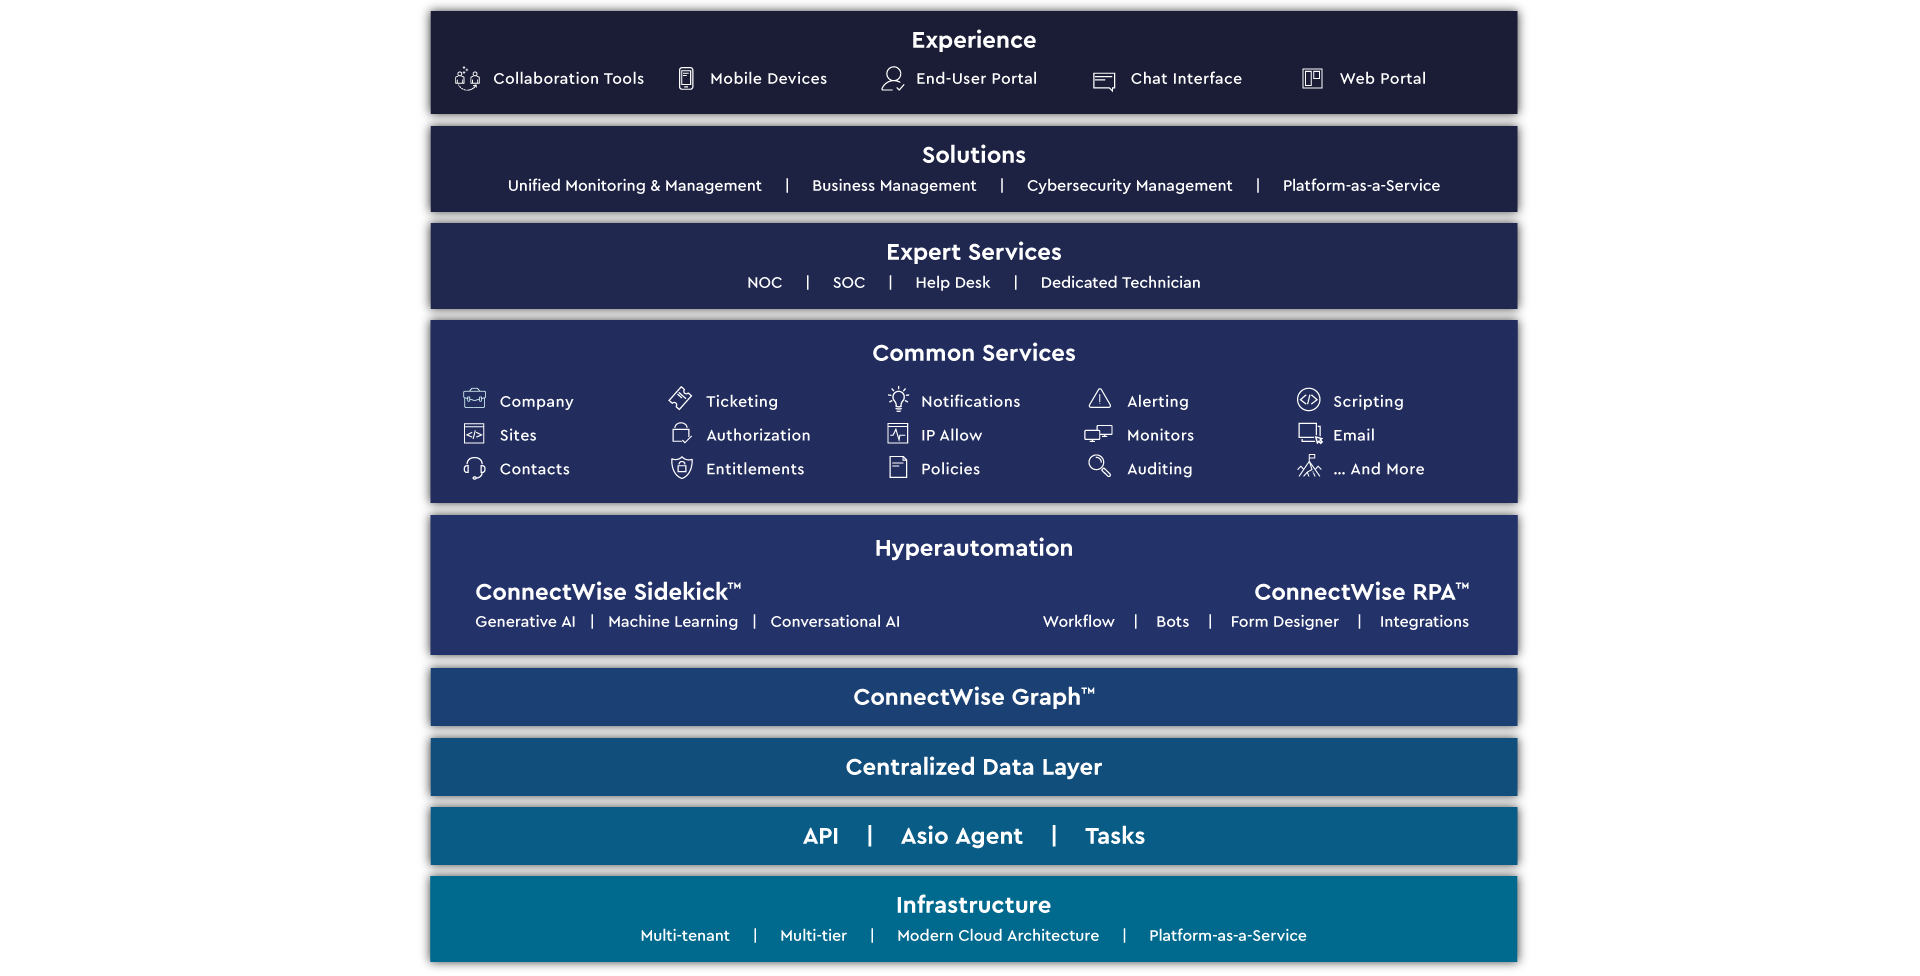Click the Mobile Devices phone icon

pyautogui.click(x=686, y=79)
